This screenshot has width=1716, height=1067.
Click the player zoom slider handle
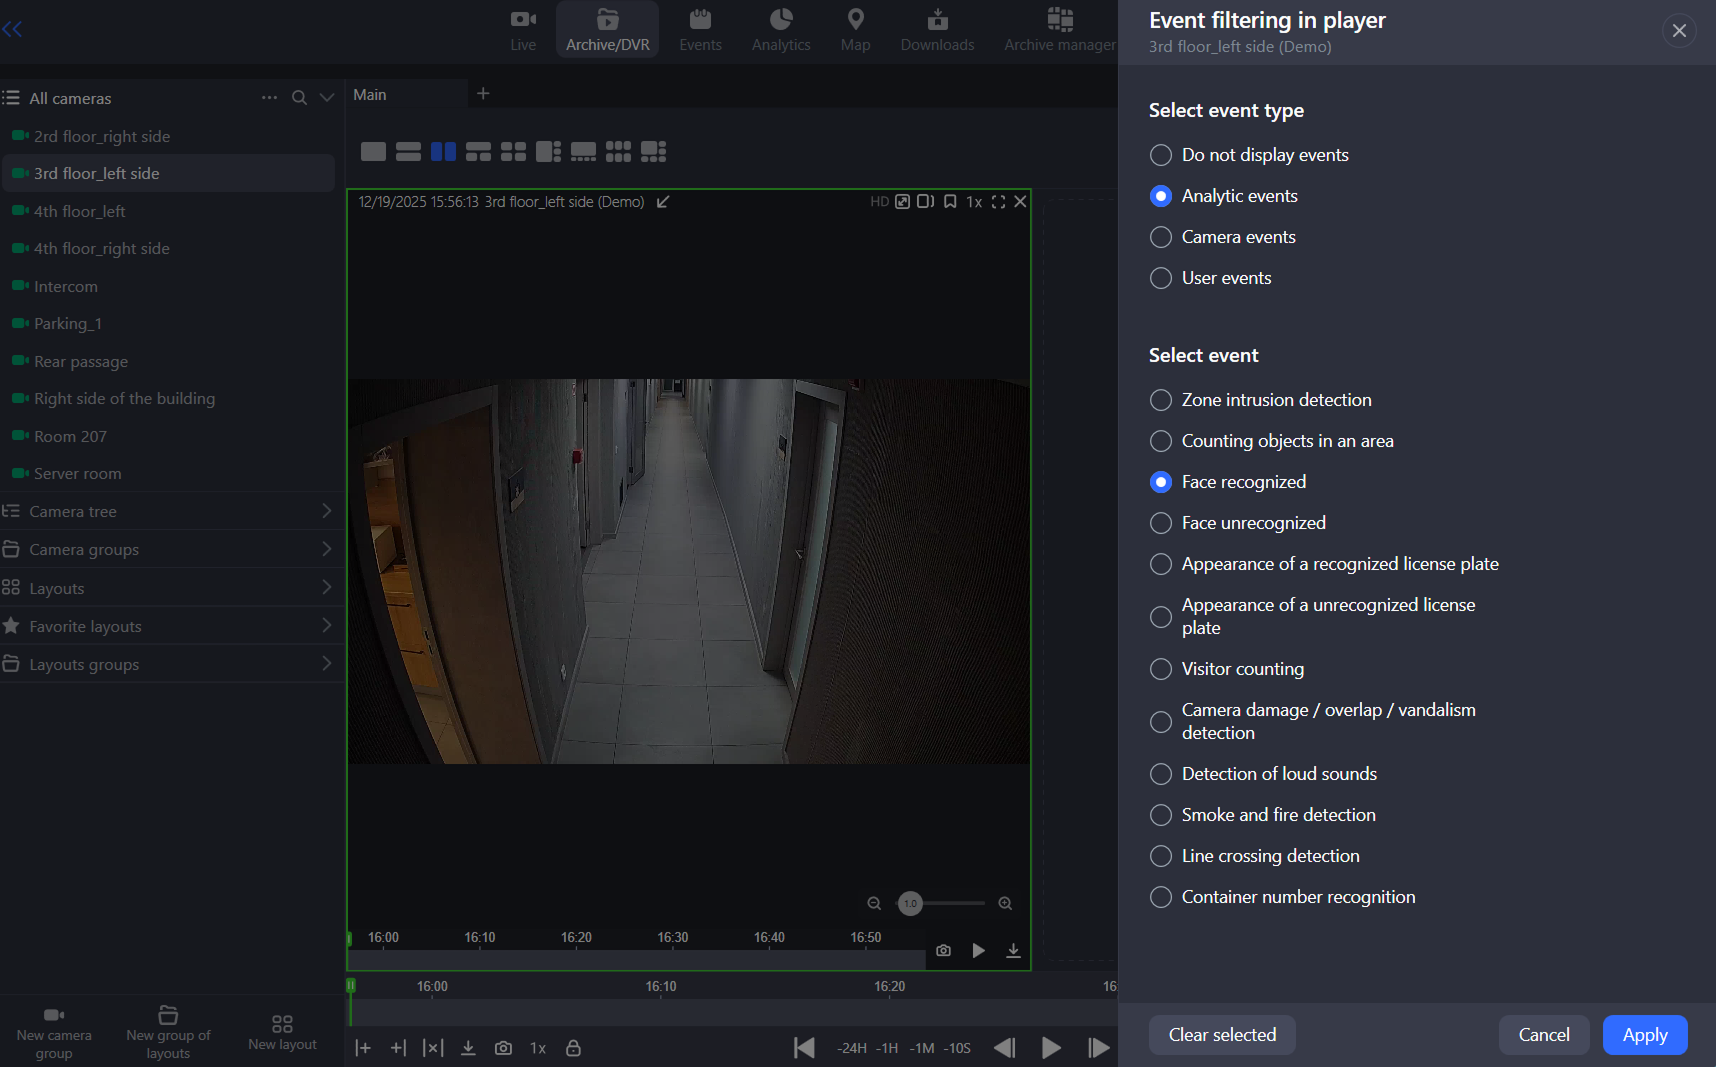(910, 904)
